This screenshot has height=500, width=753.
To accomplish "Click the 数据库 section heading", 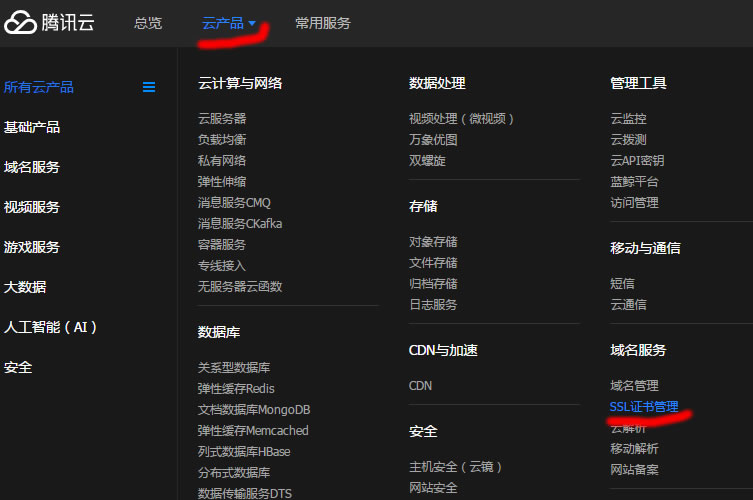I will (x=219, y=332).
